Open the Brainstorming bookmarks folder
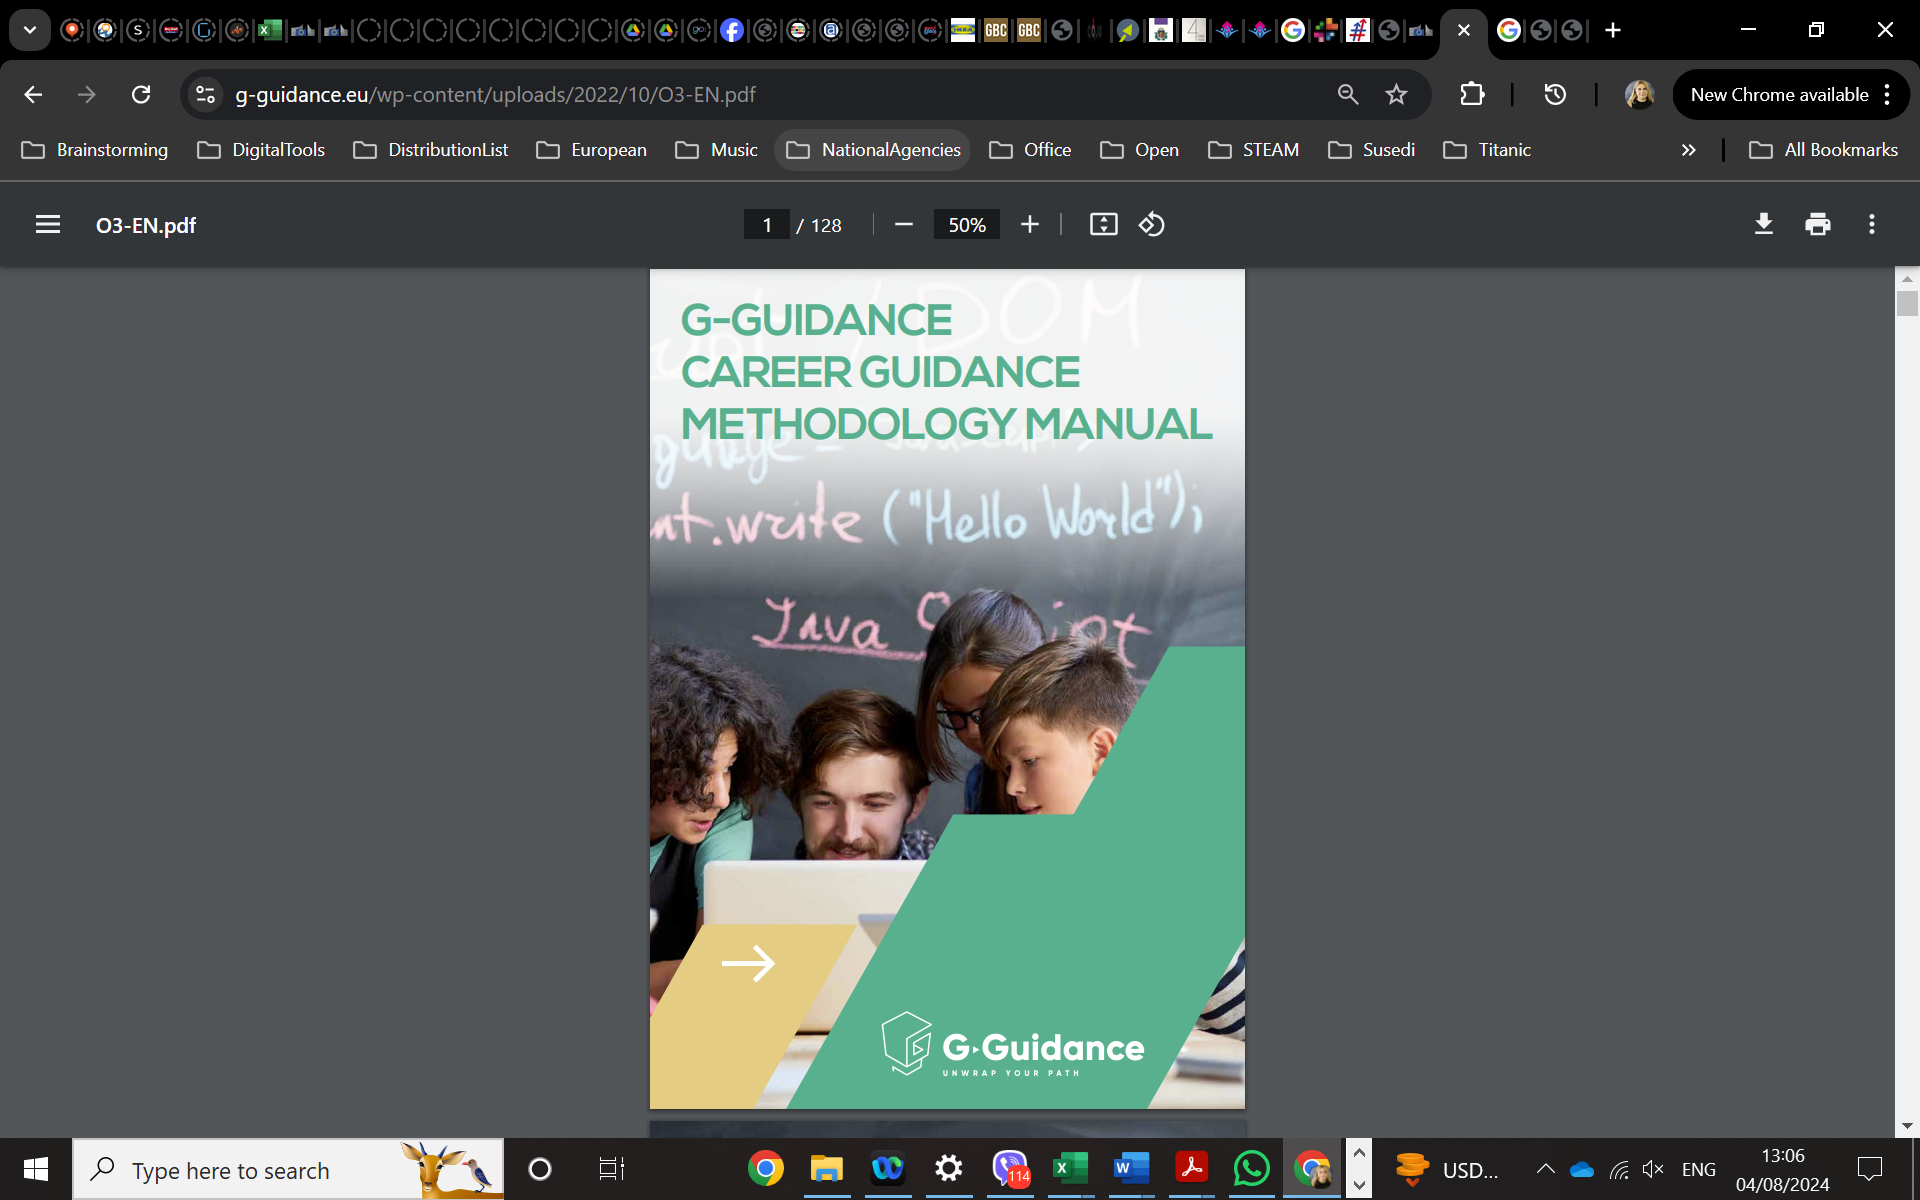 click(x=95, y=150)
